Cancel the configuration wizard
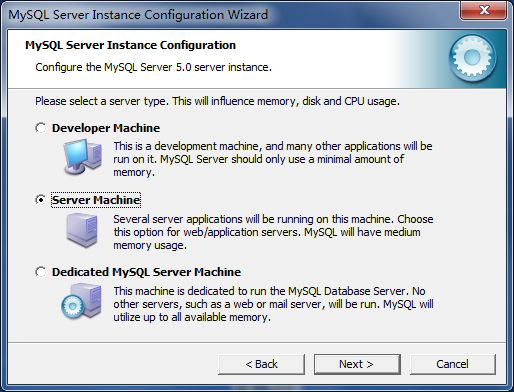Screen dimensions: 514x392 point(453,364)
